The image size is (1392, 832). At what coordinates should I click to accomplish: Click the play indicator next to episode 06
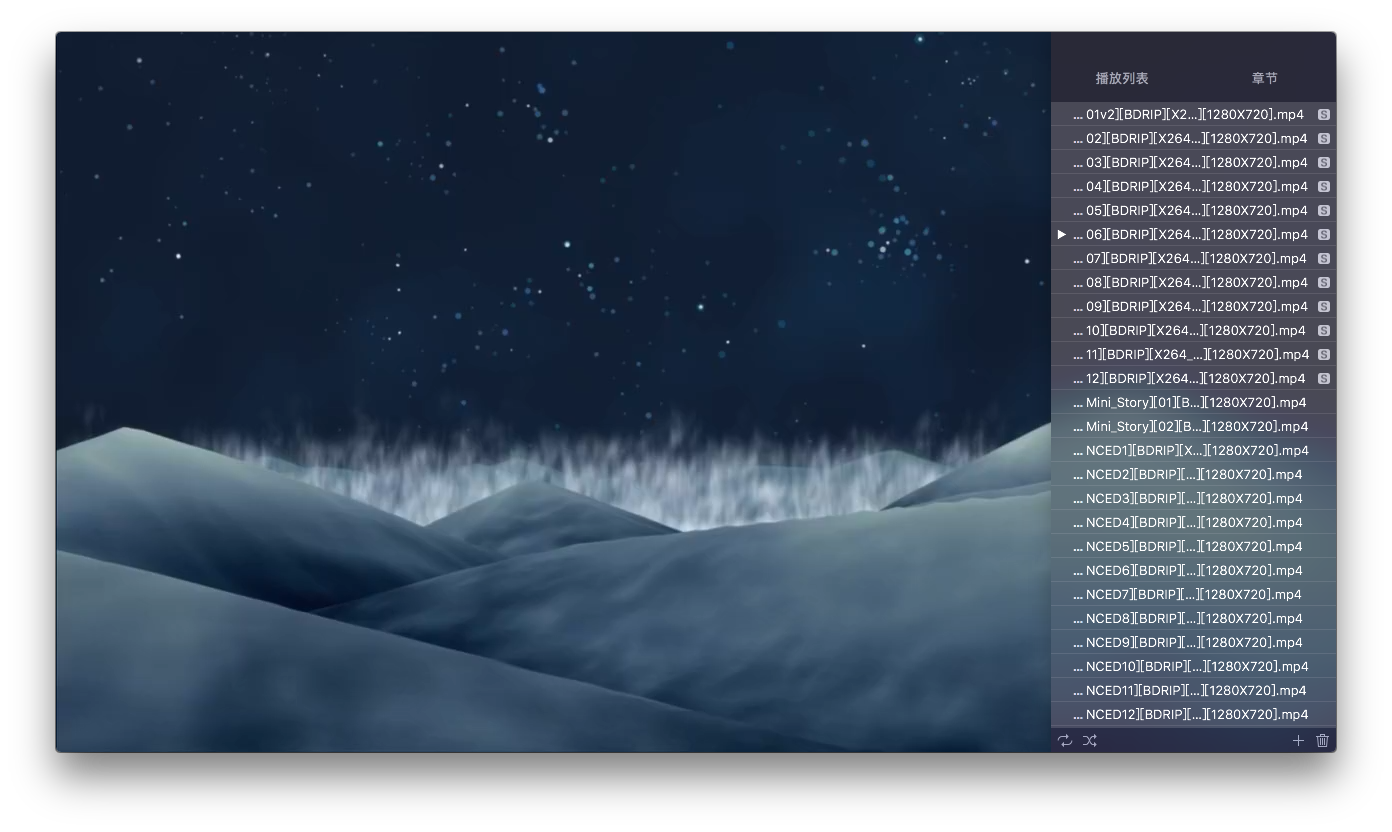point(1062,234)
